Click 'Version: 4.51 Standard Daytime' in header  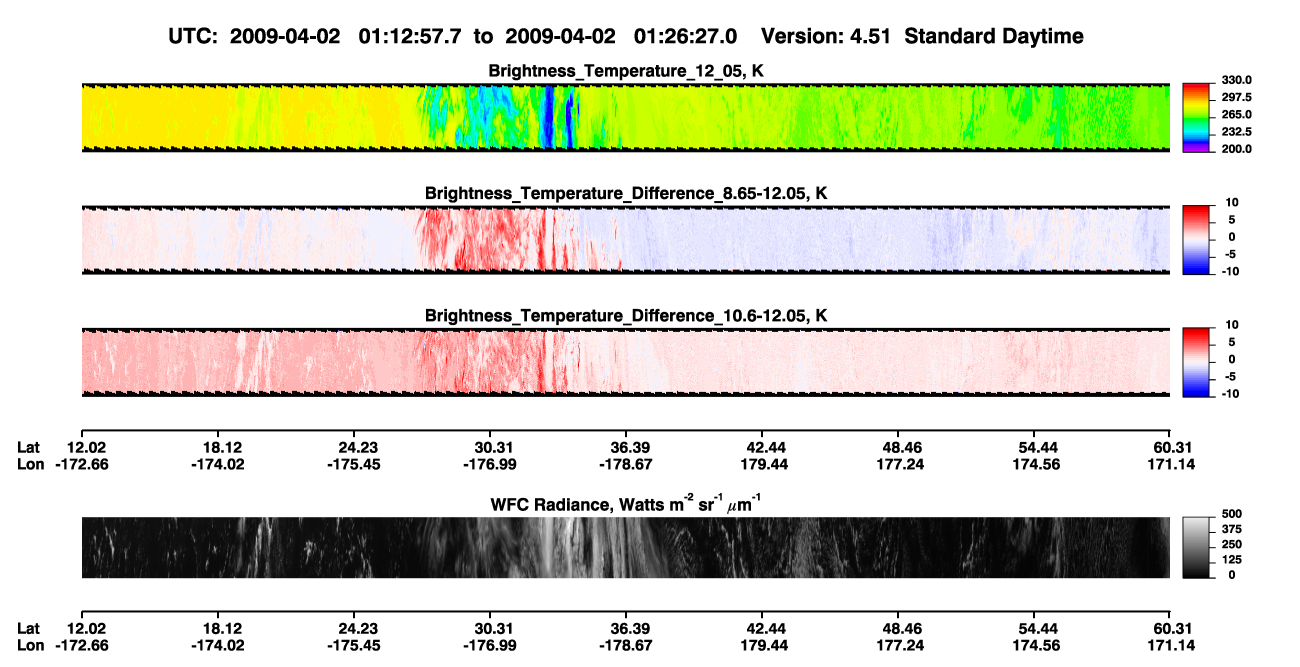922,36
